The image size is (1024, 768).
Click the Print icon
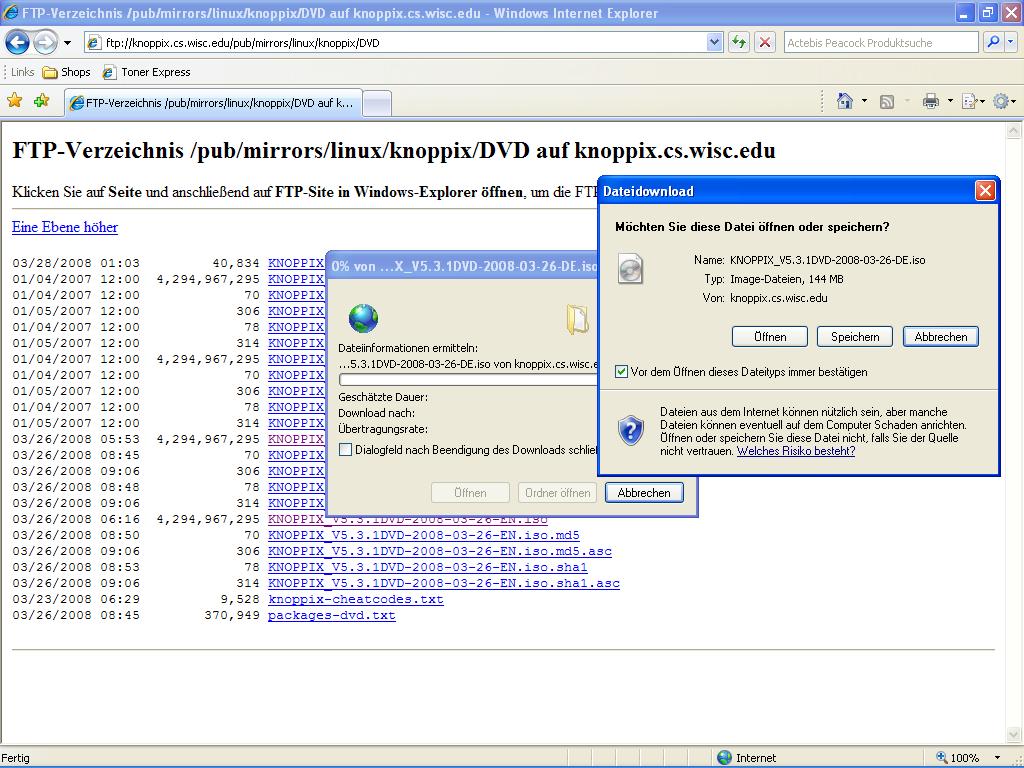point(931,101)
